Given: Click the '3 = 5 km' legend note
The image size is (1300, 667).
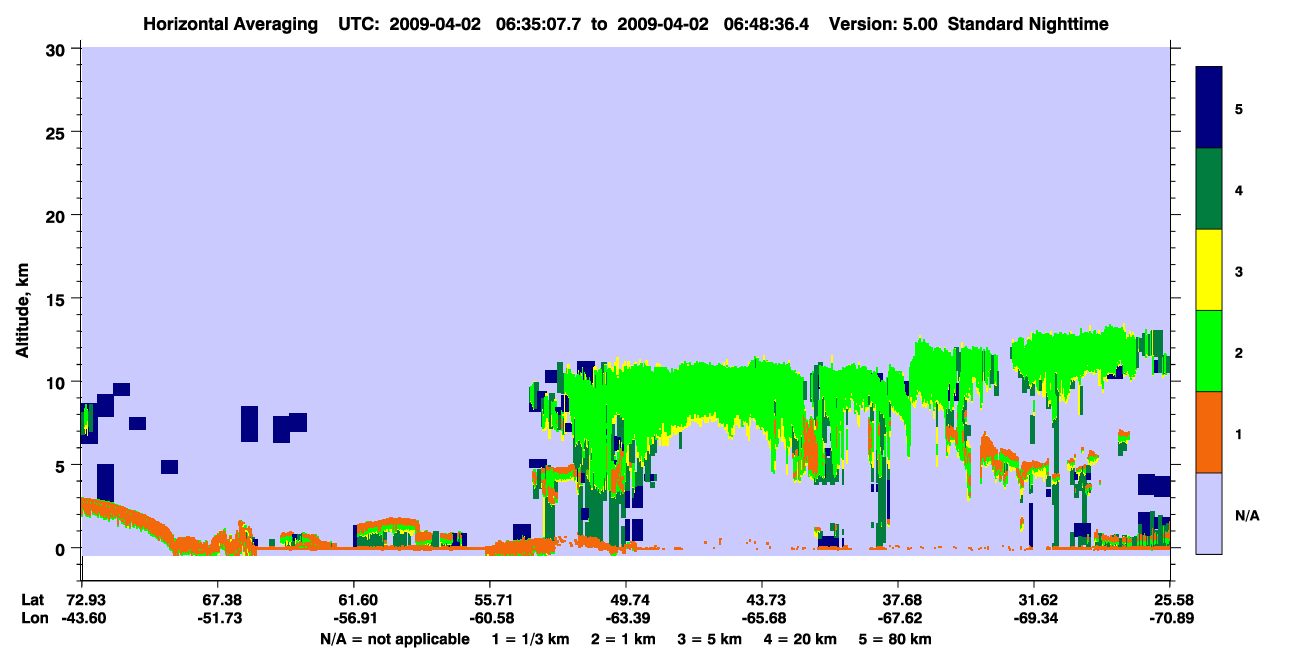Looking at the screenshot, I should tap(711, 639).
